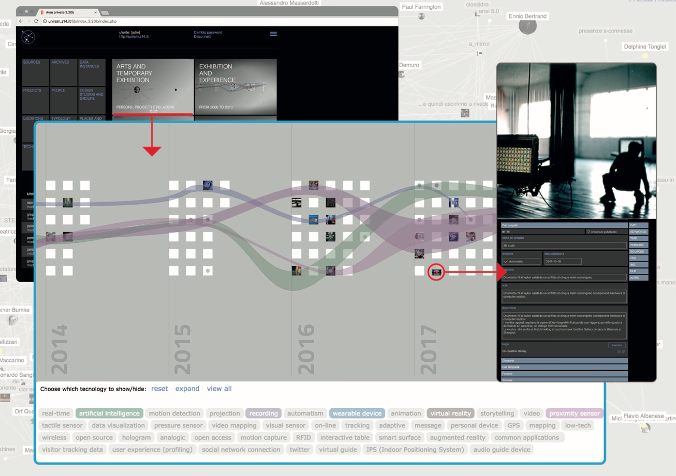Toggle the virtual reality technology tag

[452, 412]
